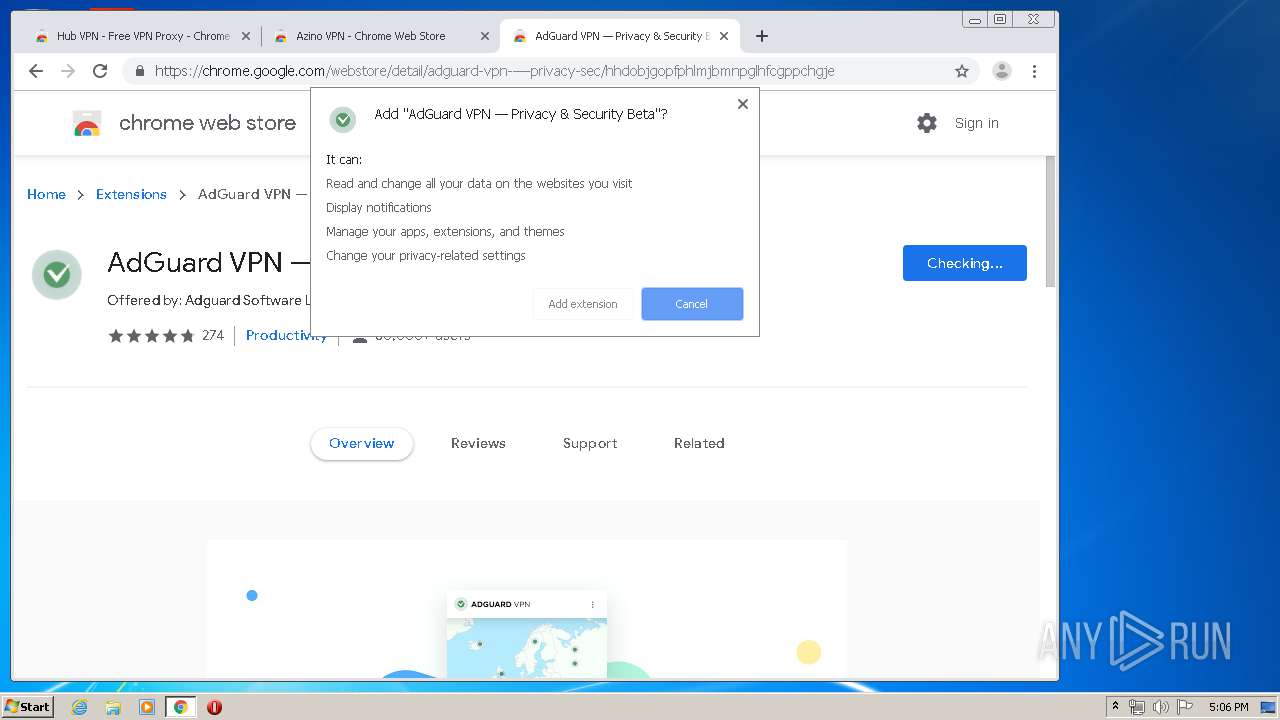The width and height of the screenshot is (1280, 720).
Task: Click the address bar URL
Action: [494, 71]
